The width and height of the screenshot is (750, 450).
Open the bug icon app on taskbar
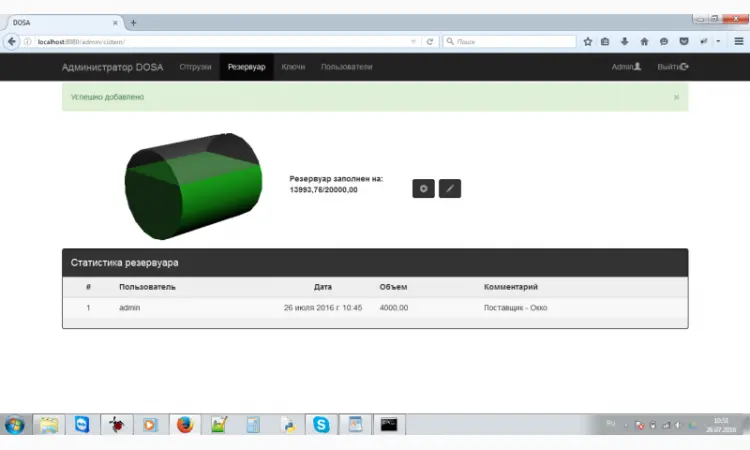[x=116, y=425]
